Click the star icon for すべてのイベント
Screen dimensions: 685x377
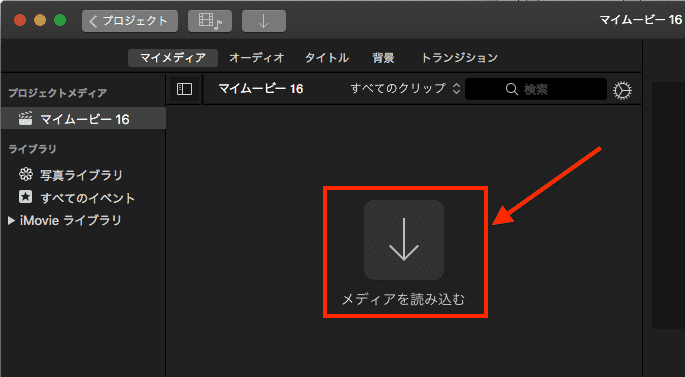[25, 197]
